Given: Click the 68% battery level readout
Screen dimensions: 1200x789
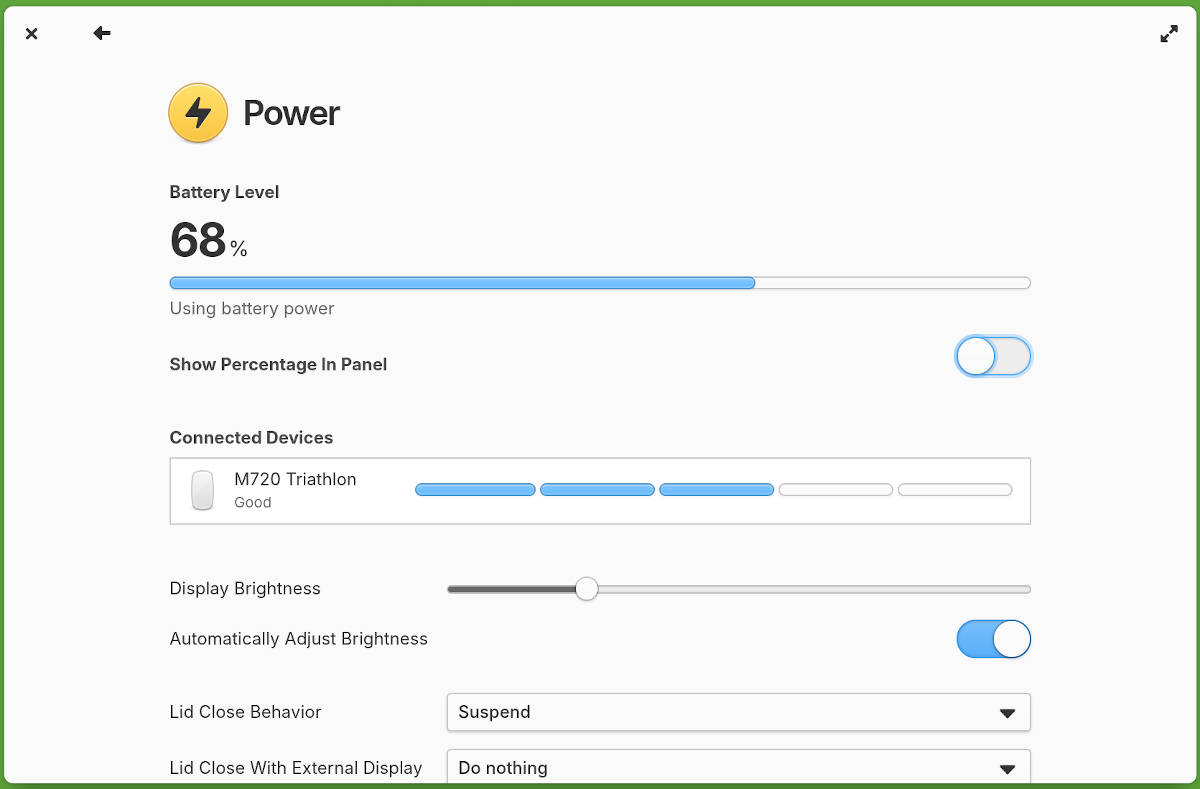Looking at the screenshot, I should [208, 240].
